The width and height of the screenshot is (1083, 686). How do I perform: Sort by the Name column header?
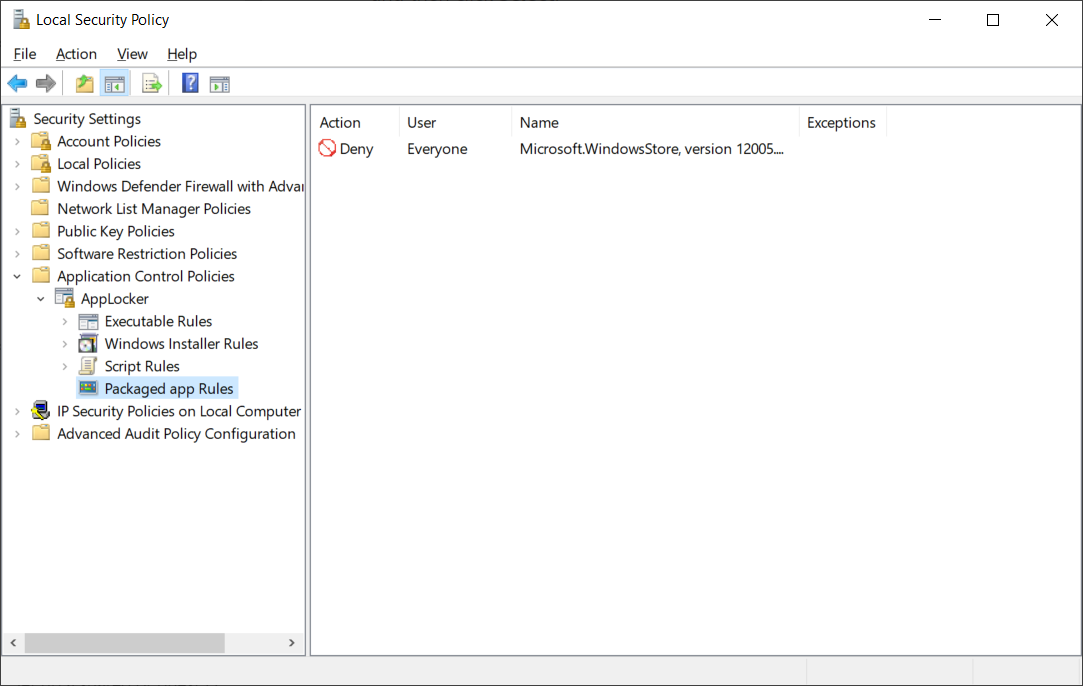[x=539, y=123]
